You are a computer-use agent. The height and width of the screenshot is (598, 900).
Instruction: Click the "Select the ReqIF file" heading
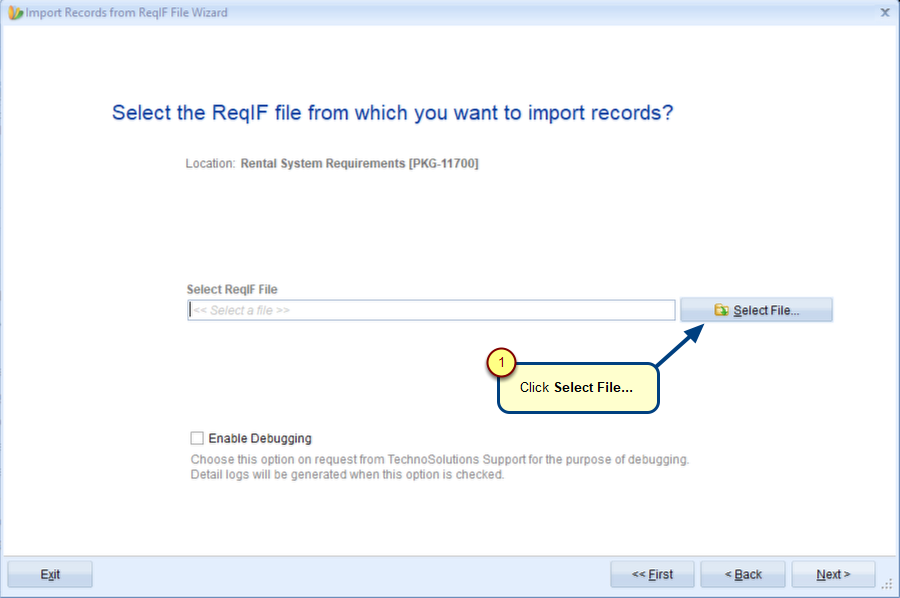pyautogui.click(x=392, y=112)
